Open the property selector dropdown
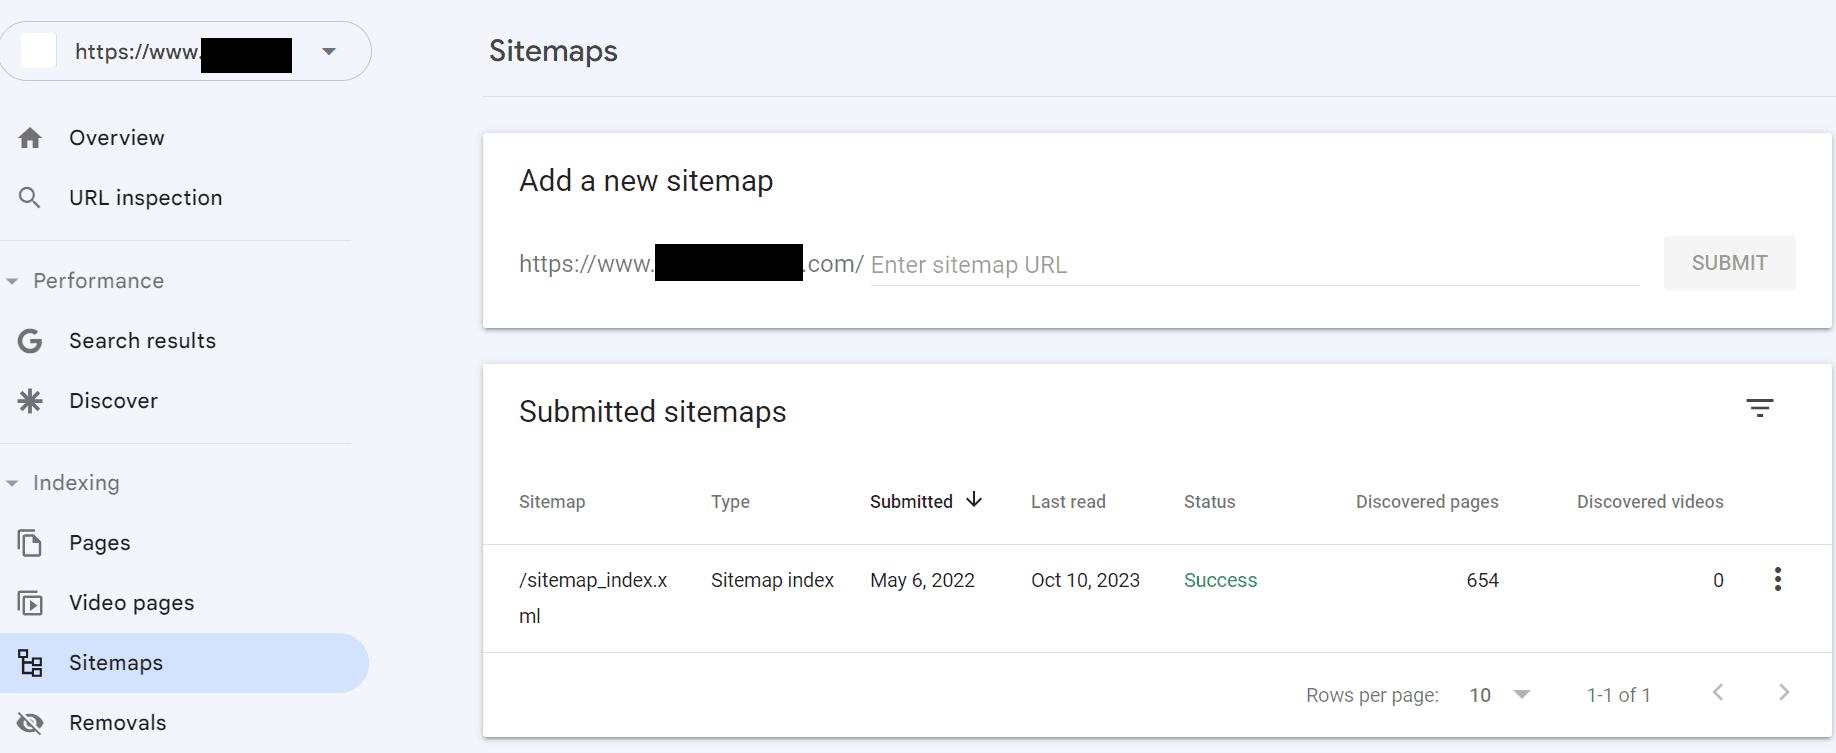 (x=329, y=51)
